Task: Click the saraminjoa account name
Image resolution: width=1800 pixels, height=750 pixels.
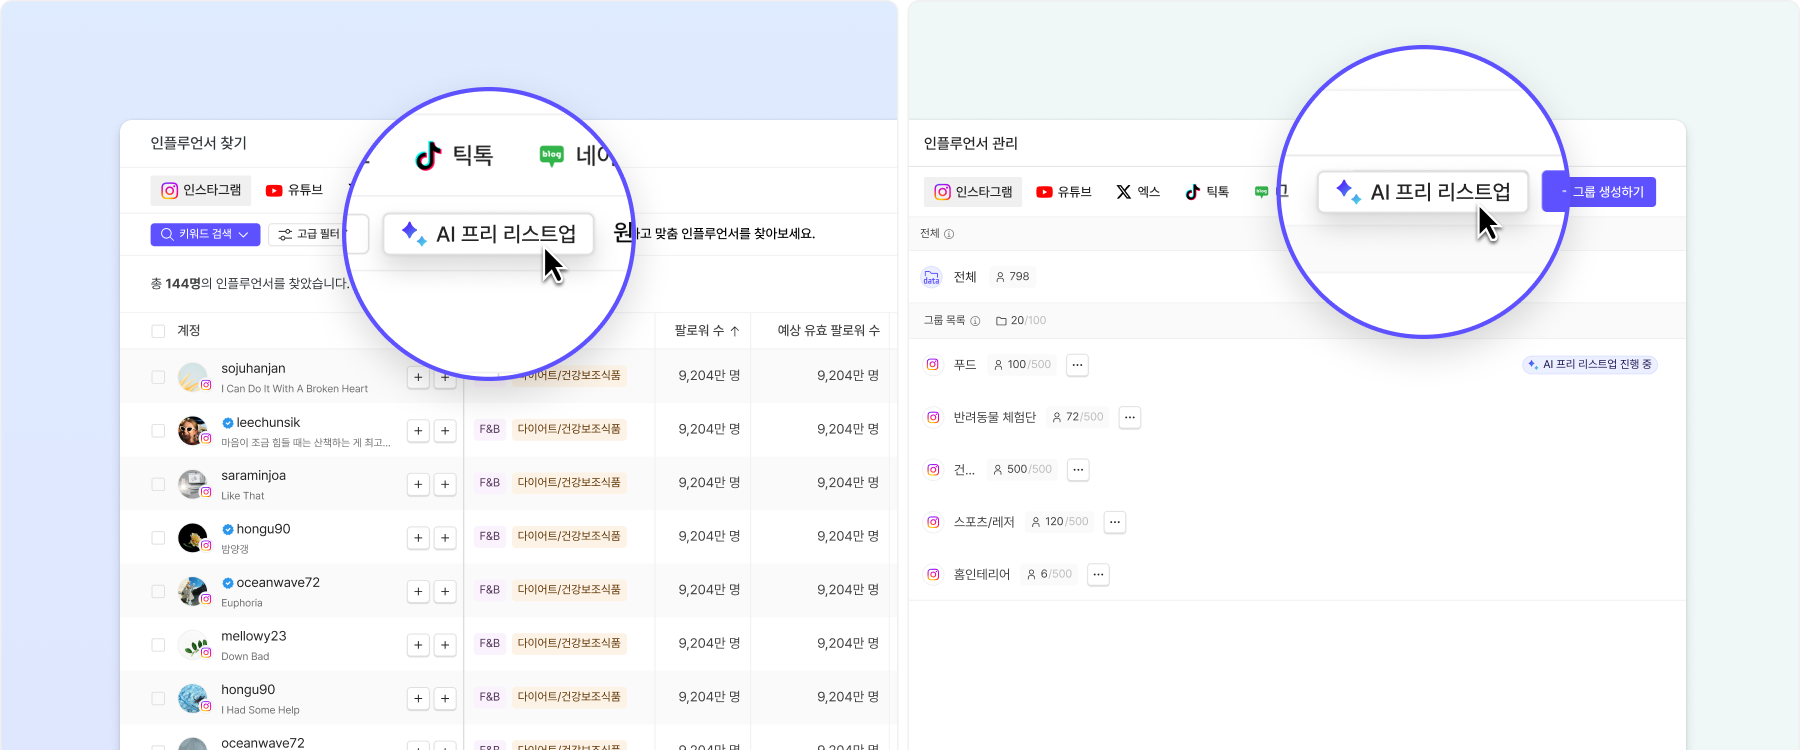Action: 253,476
